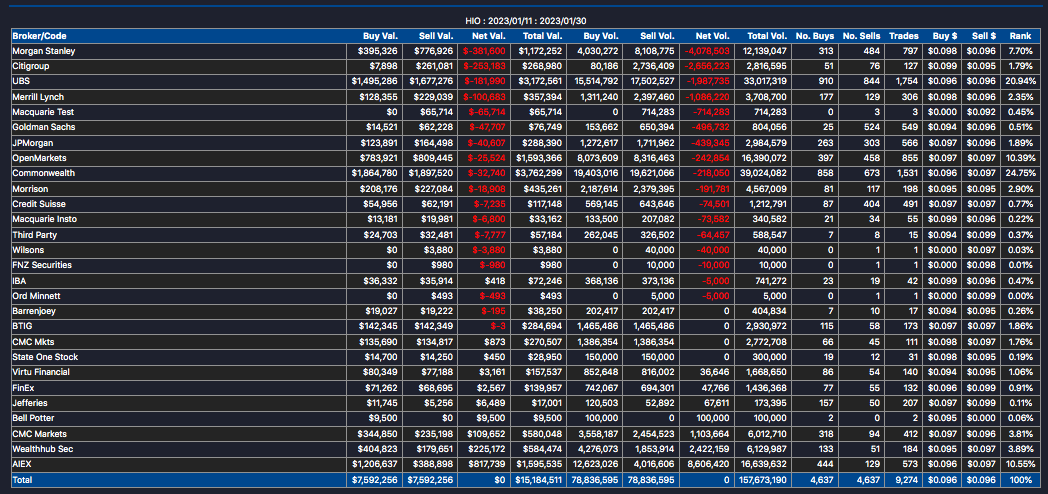The height and width of the screenshot is (494, 1048).
Task: Sort by the Net Val. column header
Action: [x=490, y=35]
